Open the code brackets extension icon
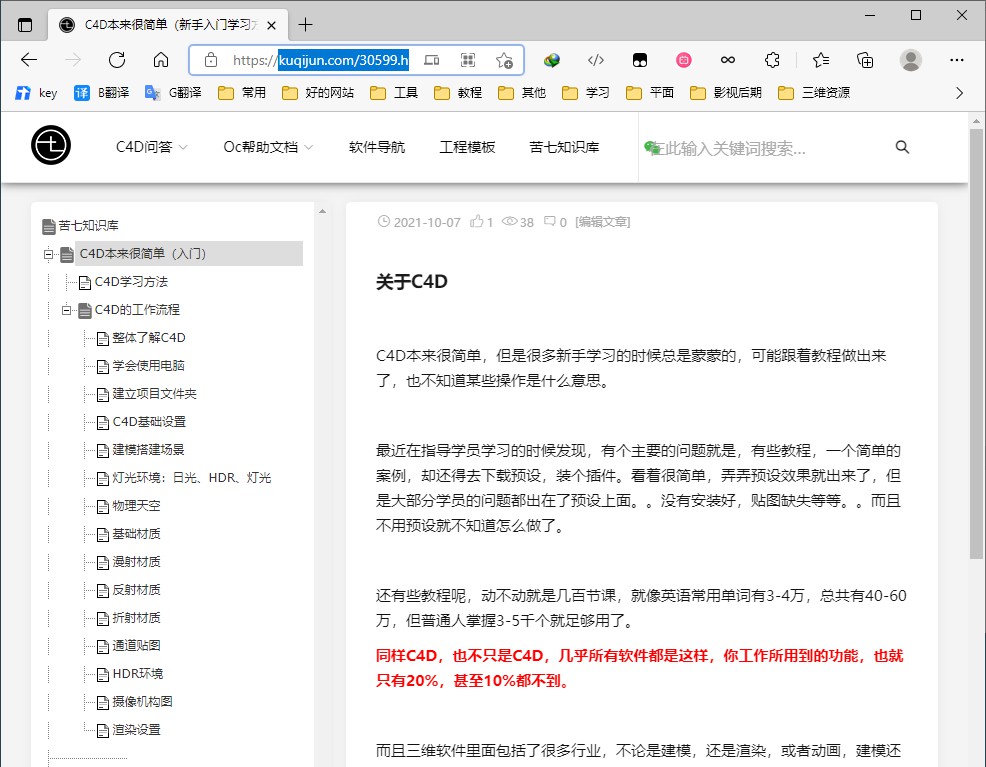Viewport: 986px width, 767px height. tap(595, 60)
